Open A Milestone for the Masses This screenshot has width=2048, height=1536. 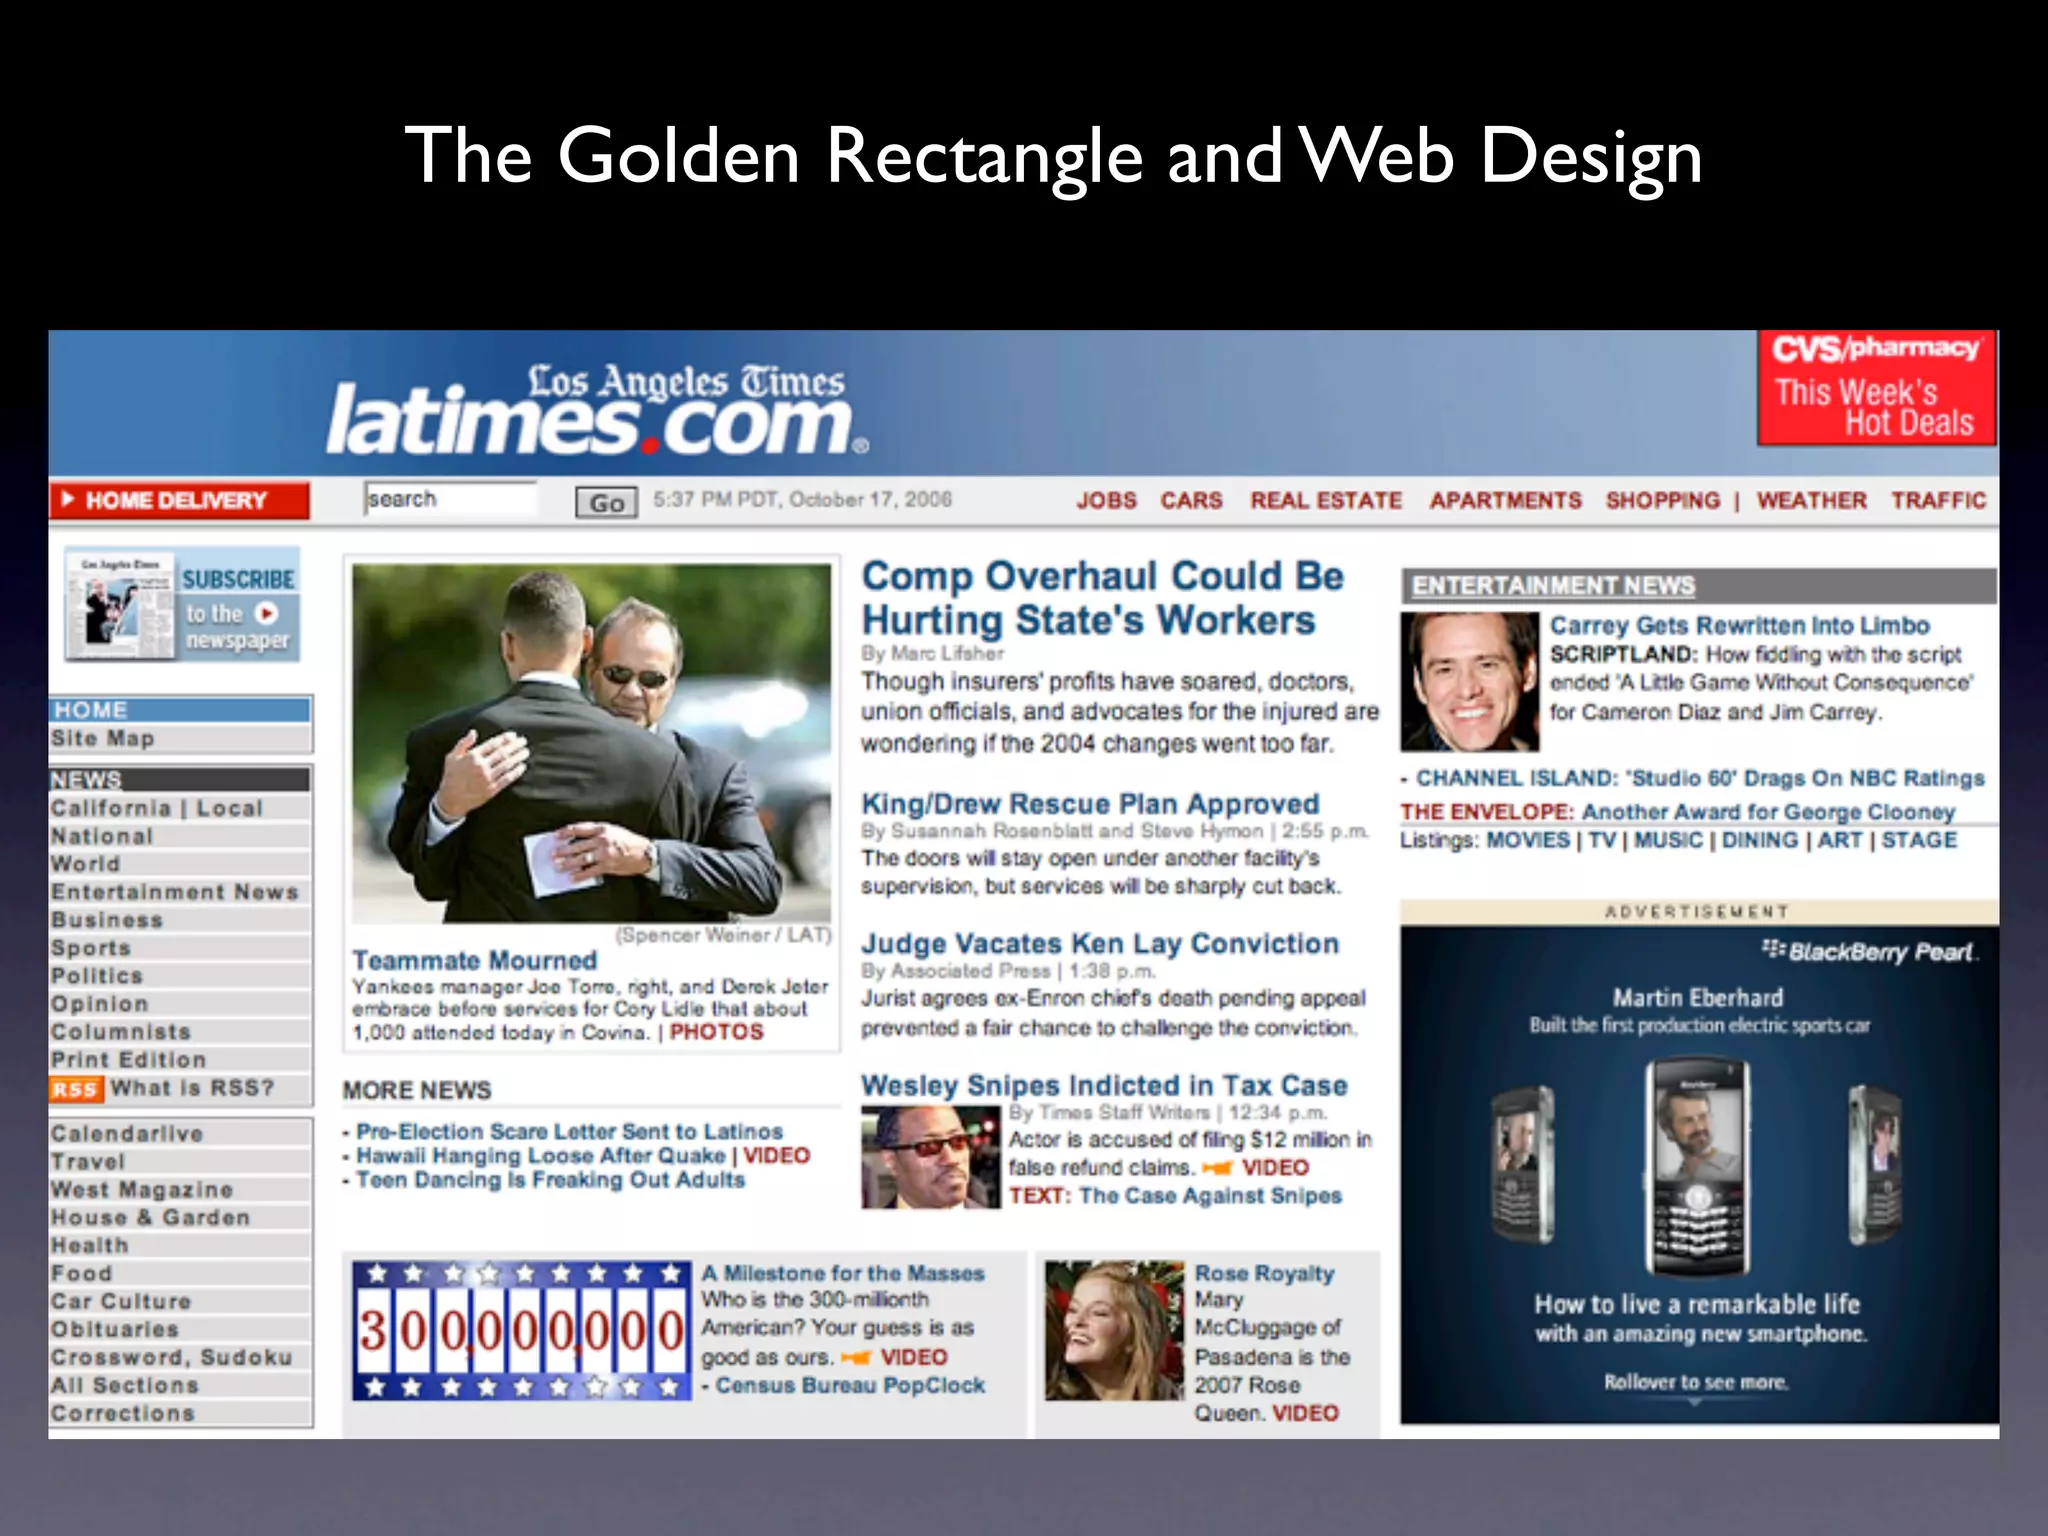click(843, 1274)
